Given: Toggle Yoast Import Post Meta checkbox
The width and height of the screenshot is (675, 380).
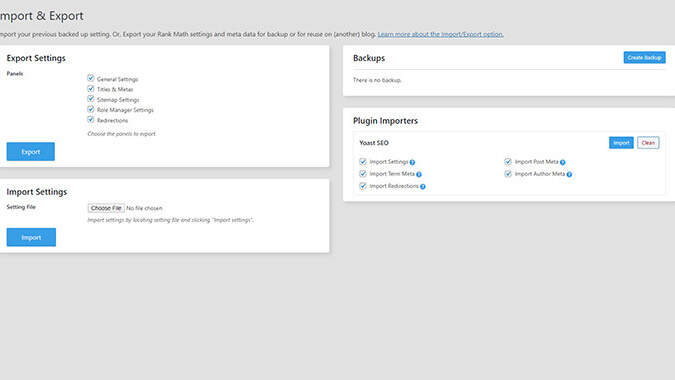Looking at the screenshot, I should 508,161.
